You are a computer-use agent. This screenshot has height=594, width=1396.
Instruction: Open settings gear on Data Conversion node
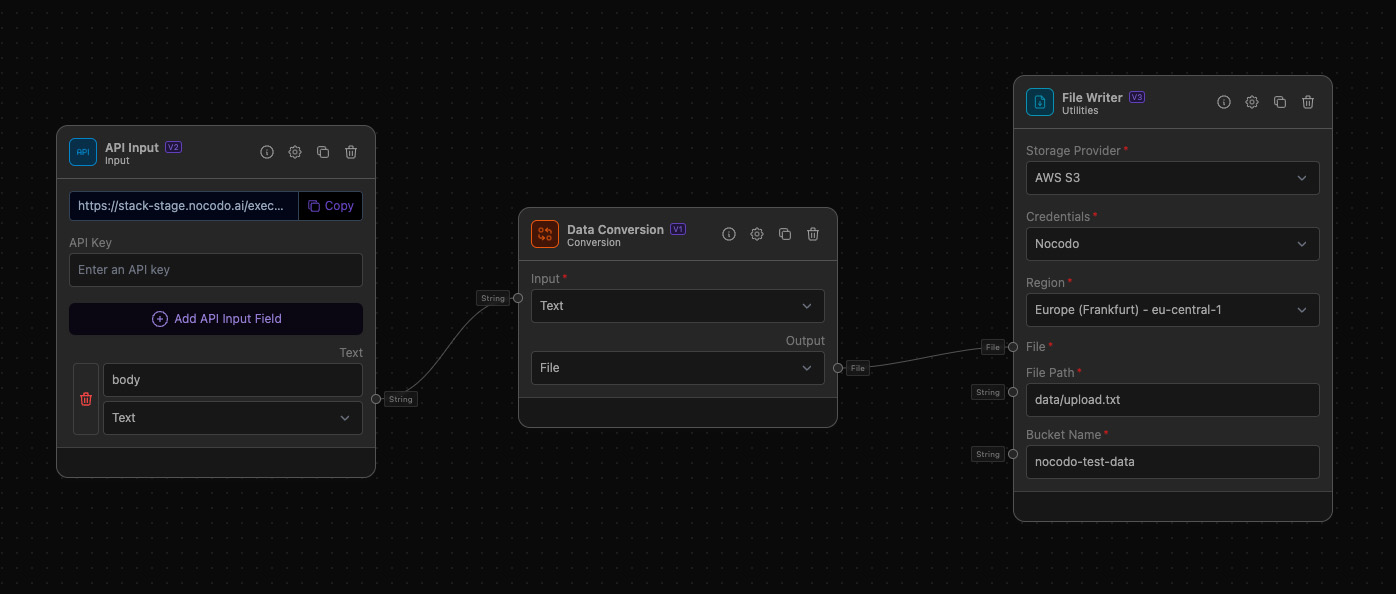pyautogui.click(x=757, y=234)
